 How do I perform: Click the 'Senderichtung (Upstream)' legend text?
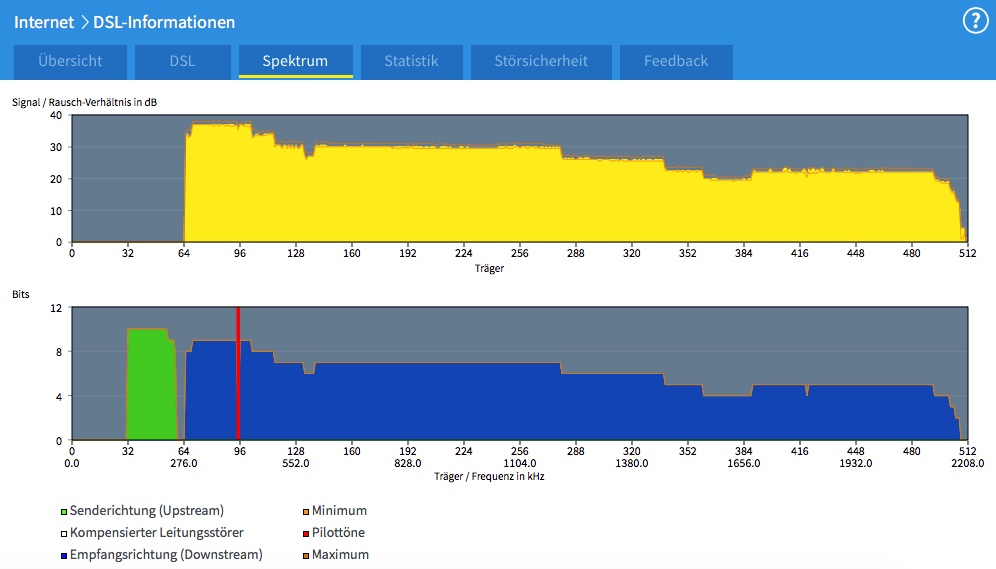(147, 511)
